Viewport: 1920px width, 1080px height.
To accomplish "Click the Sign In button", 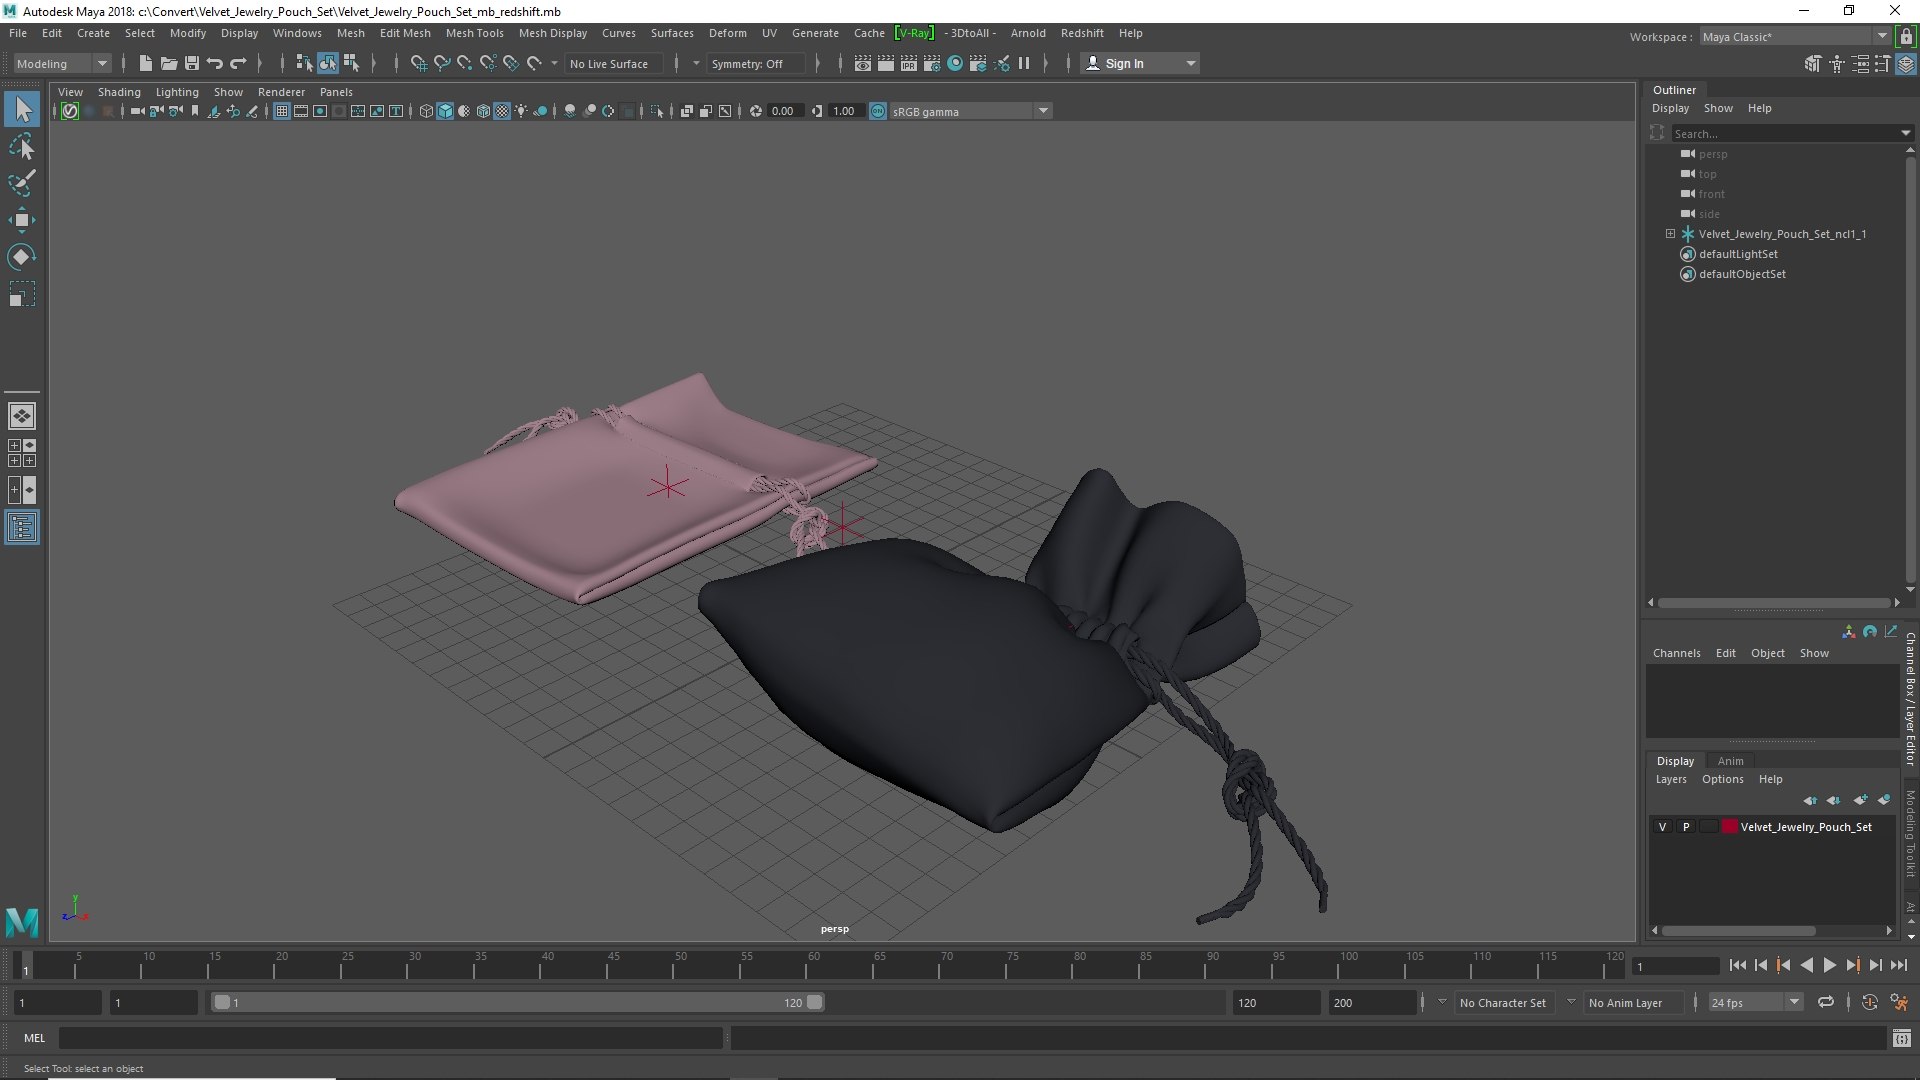I will point(1140,63).
